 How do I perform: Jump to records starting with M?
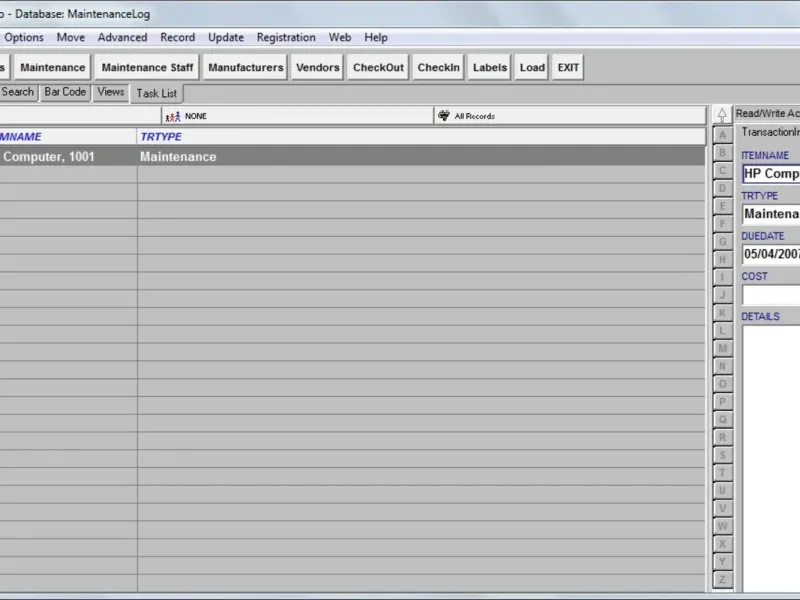tap(722, 348)
